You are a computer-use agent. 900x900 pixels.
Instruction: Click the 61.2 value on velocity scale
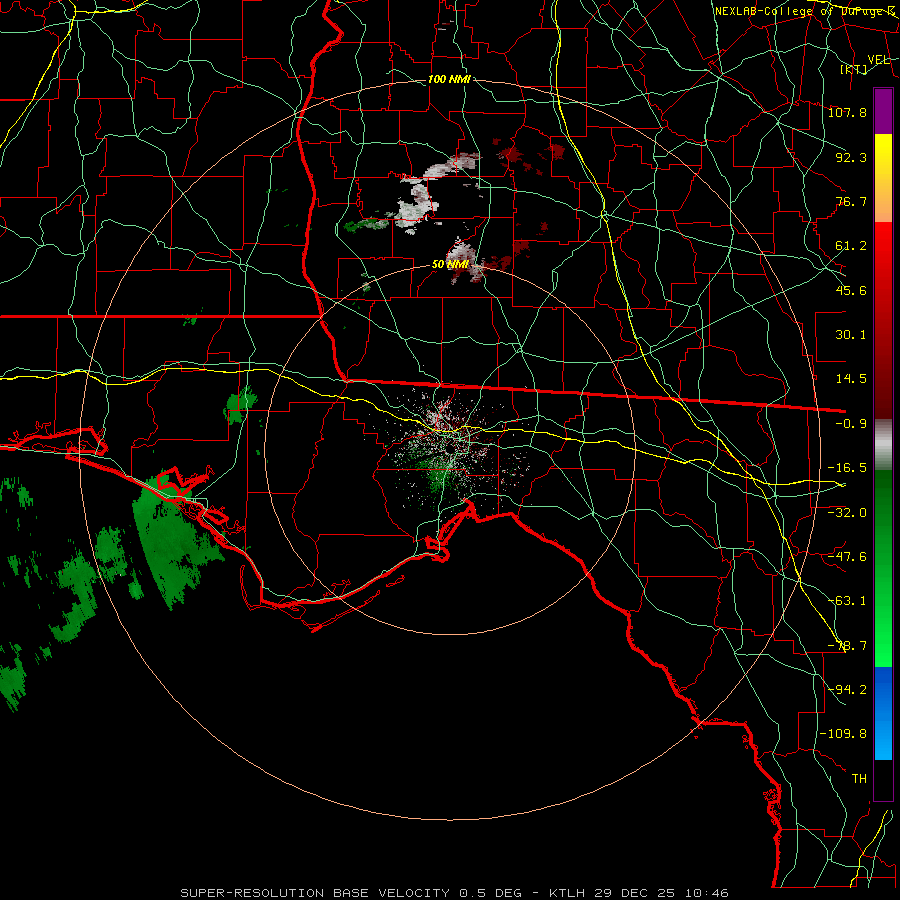pyautogui.click(x=851, y=246)
